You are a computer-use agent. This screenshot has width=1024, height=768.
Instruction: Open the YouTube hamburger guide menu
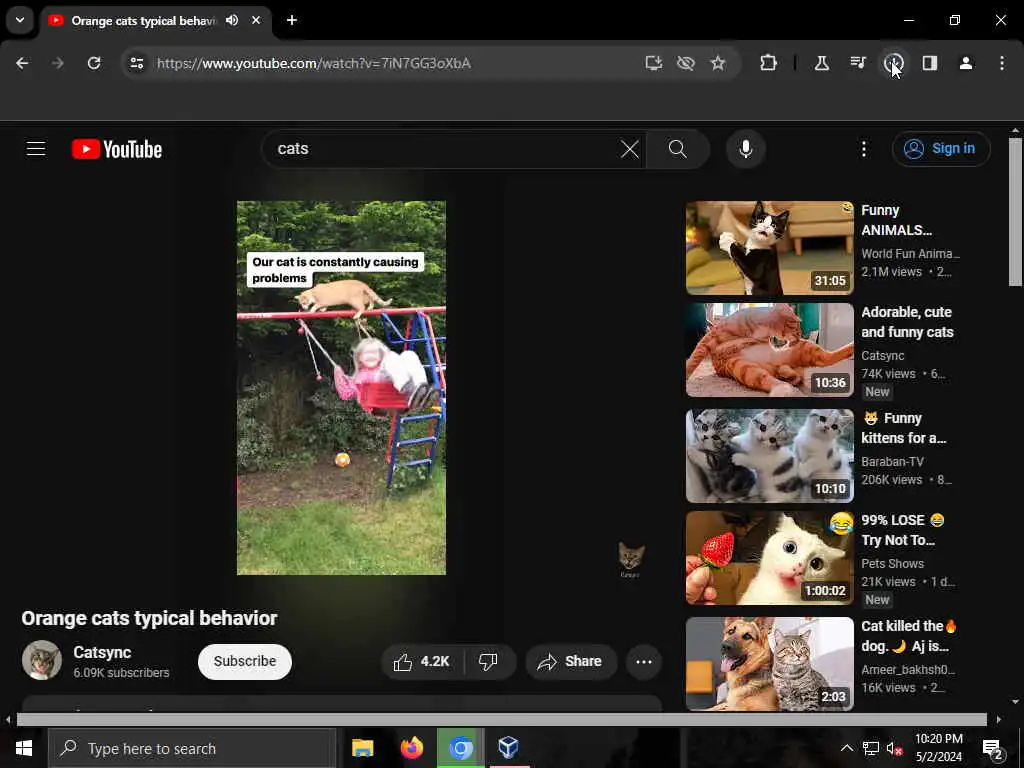[x=36, y=149]
